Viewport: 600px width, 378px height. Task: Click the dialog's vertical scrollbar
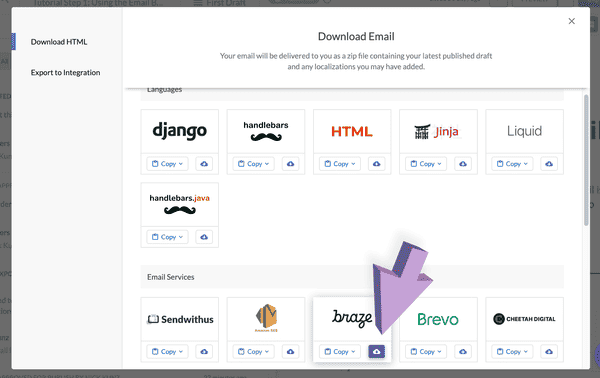tap(586, 160)
